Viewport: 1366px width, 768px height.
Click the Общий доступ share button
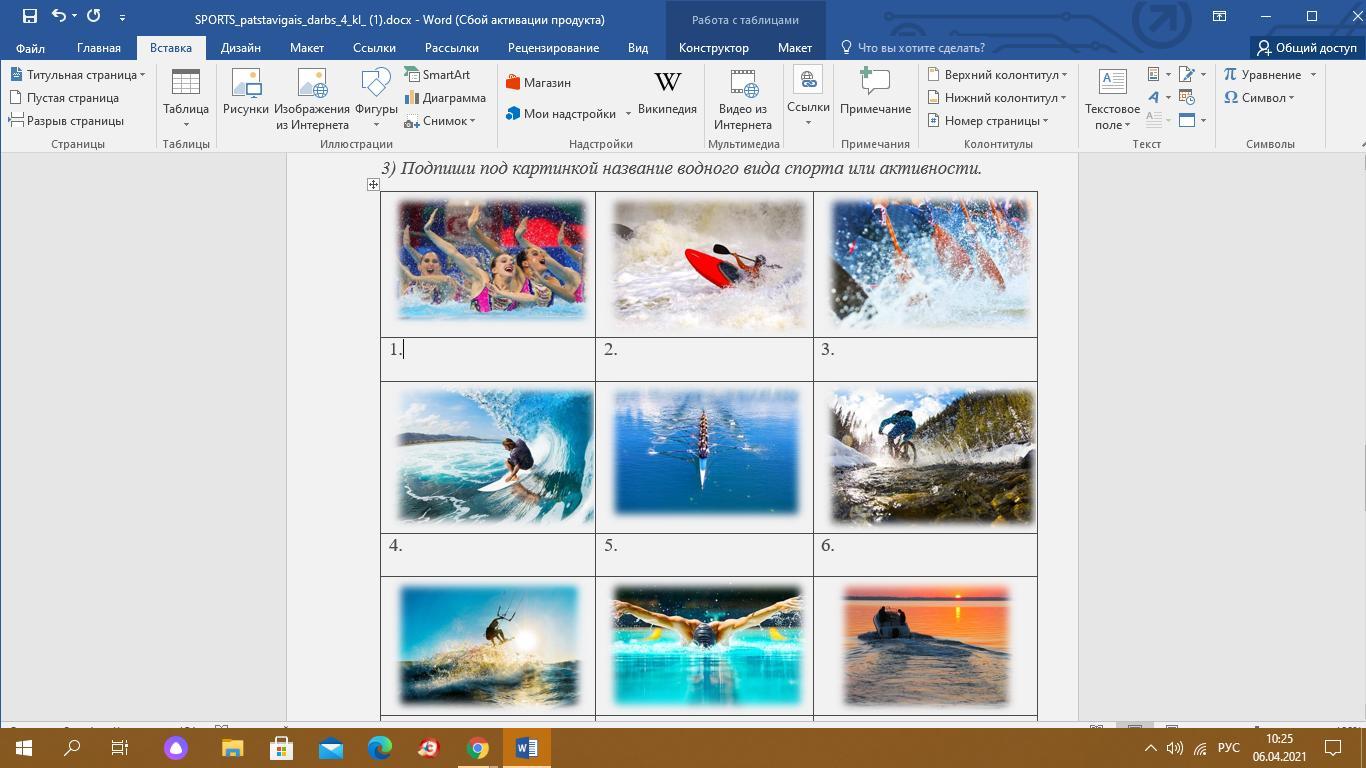click(1306, 48)
